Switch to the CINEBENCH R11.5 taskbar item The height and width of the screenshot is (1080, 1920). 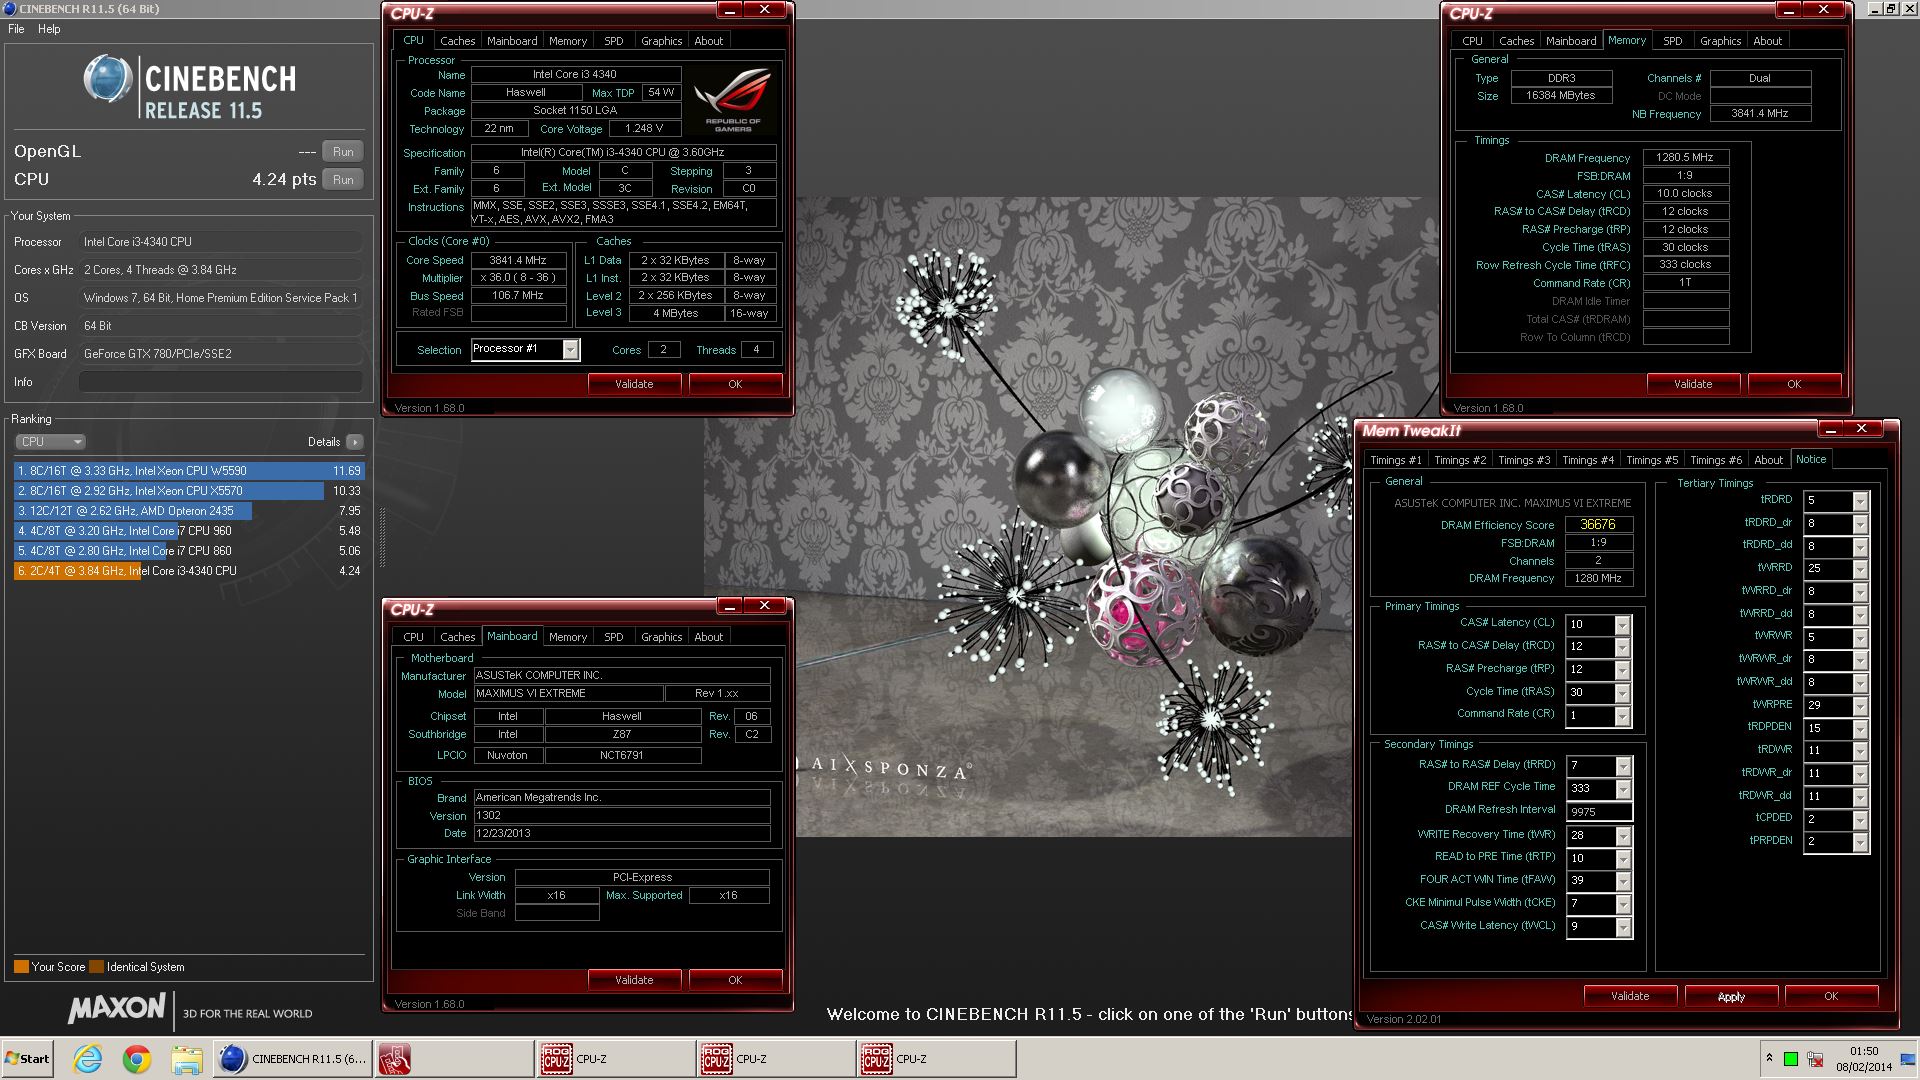[x=292, y=1059]
